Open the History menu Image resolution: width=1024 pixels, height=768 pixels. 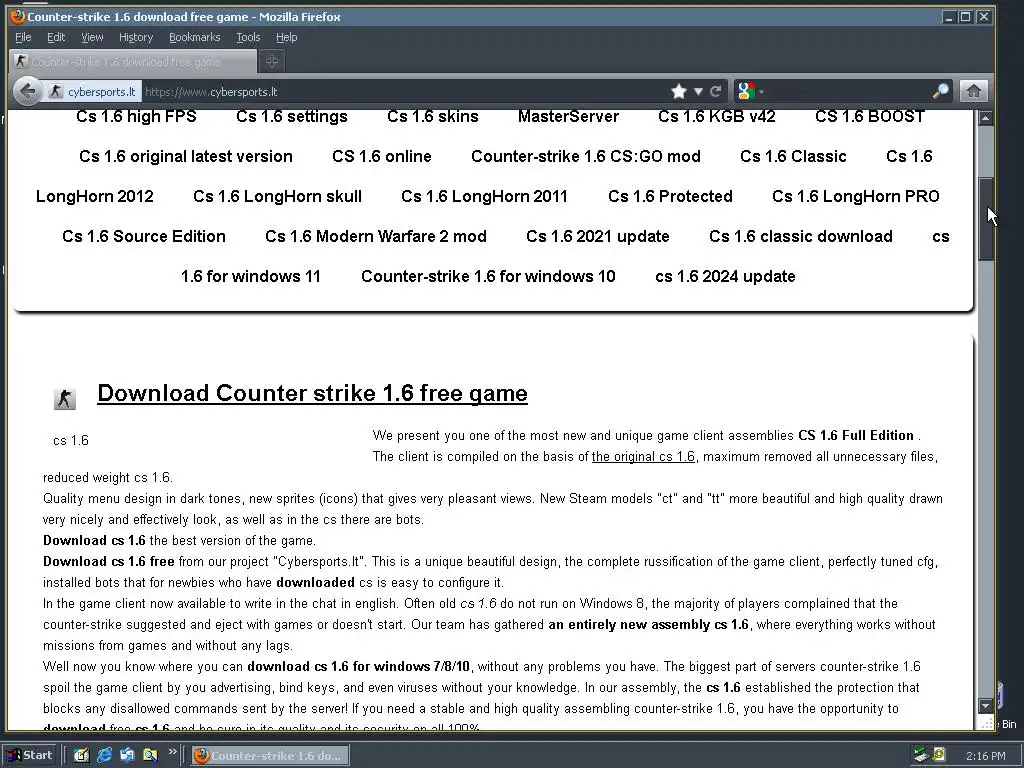(x=136, y=37)
